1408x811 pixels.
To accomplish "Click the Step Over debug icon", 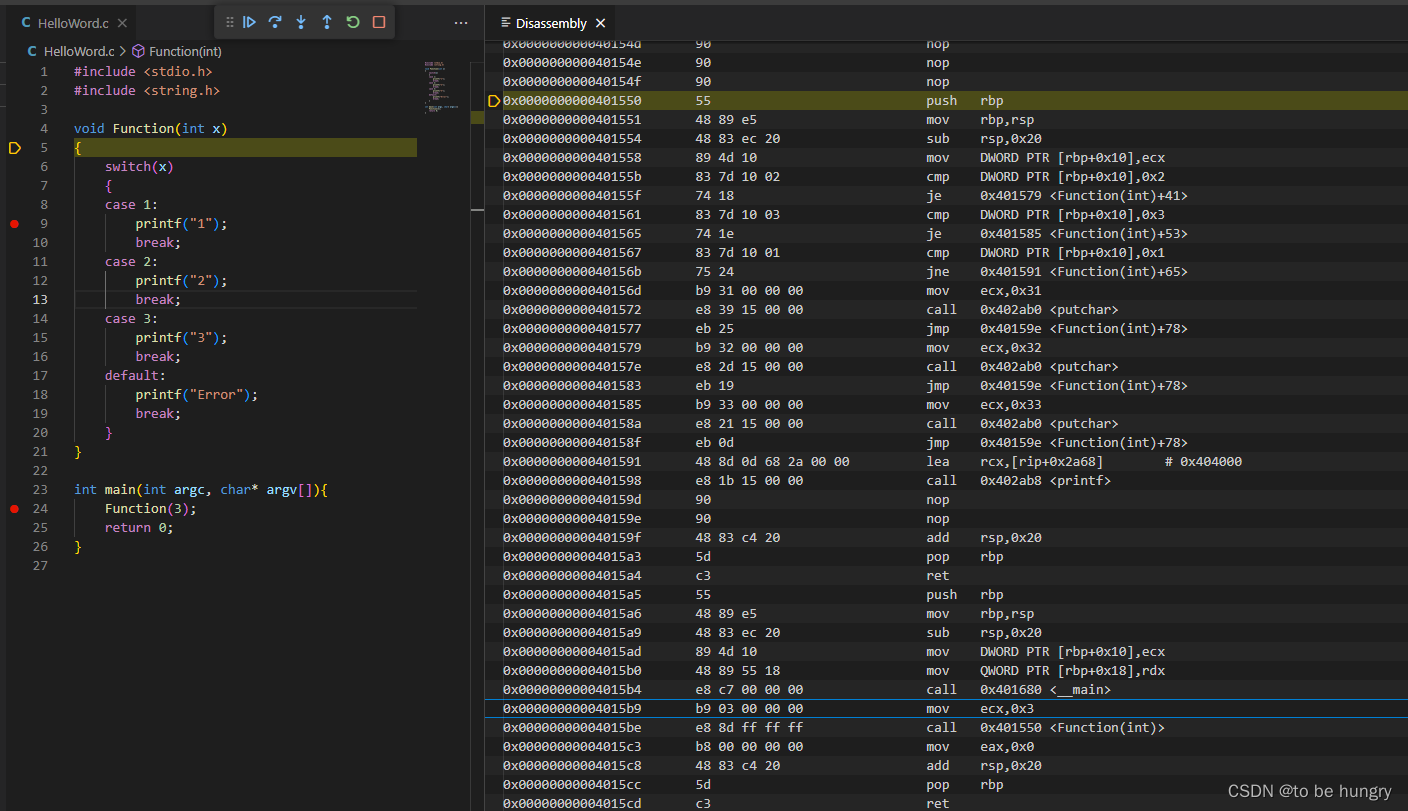I will pyautogui.click(x=275, y=22).
